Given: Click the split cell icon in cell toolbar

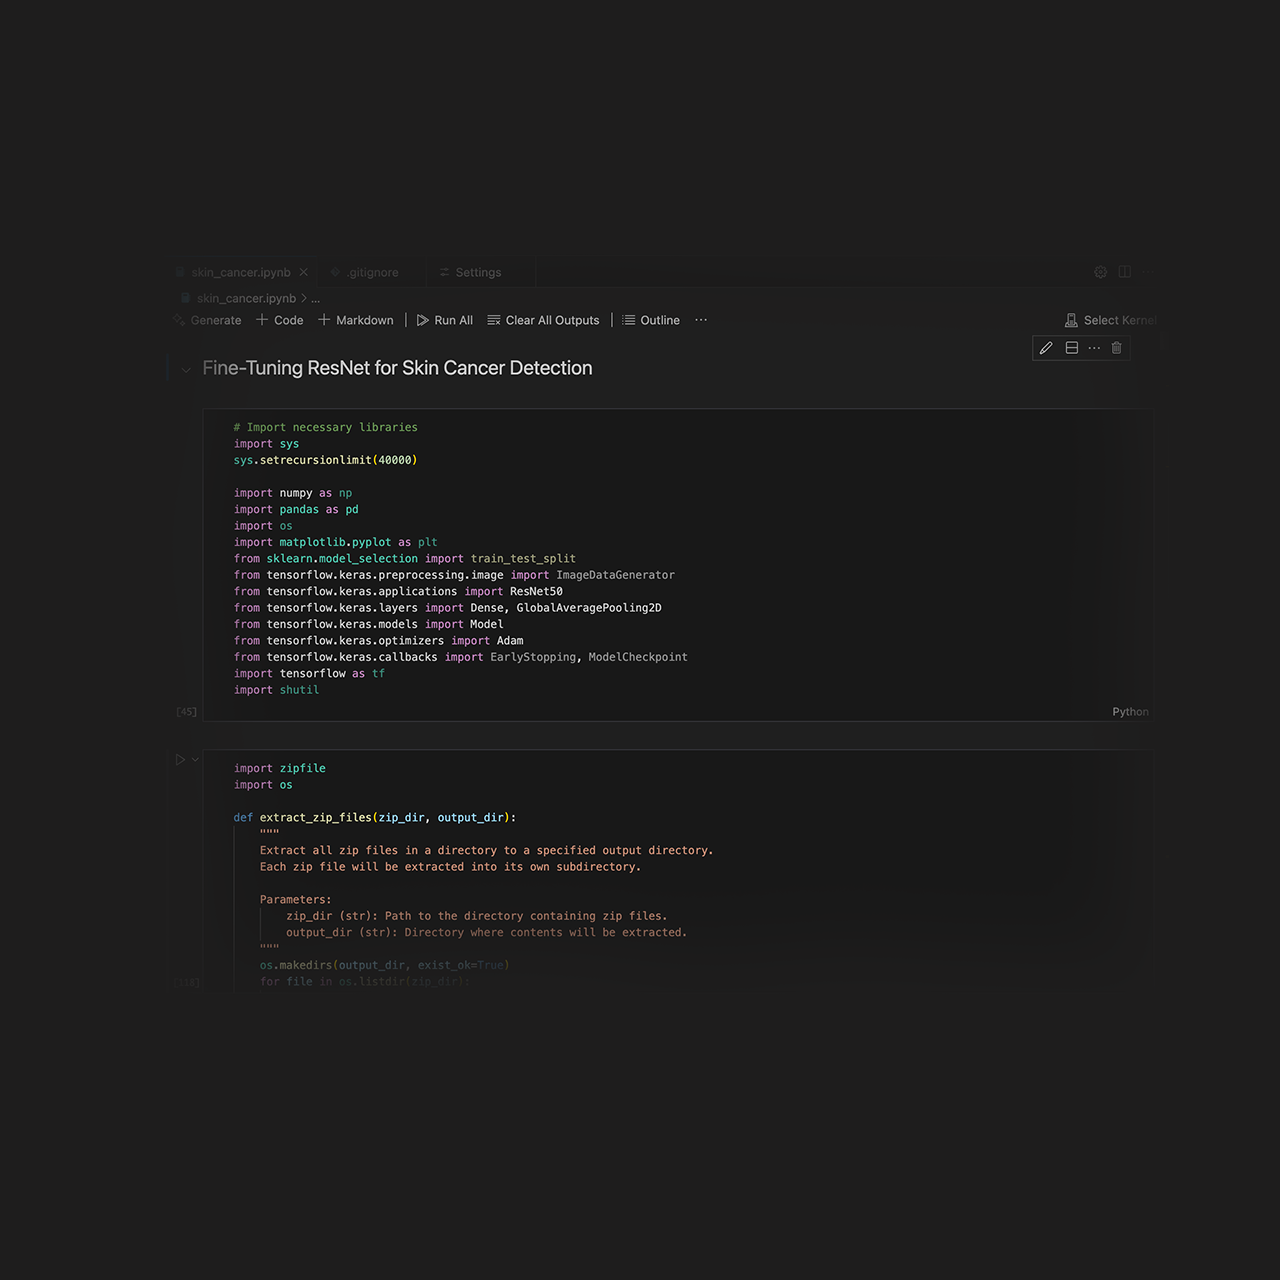Looking at the screenshot, I should click(1071, 348).
